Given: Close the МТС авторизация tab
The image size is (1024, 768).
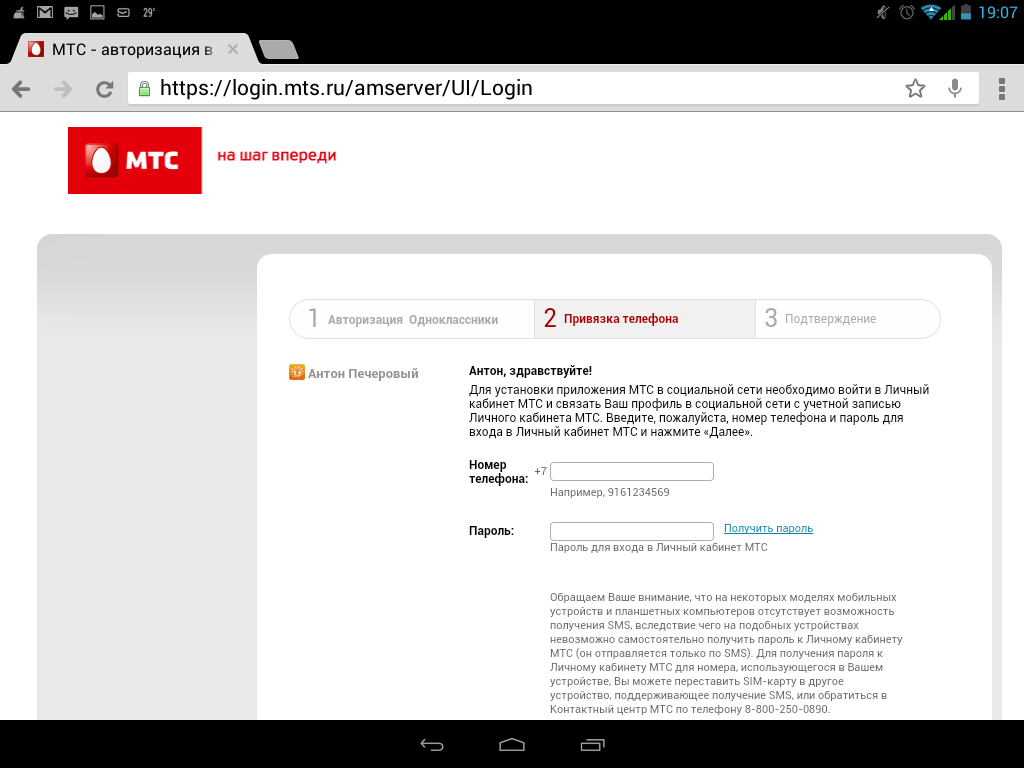Looking at the screenshot, I should 232,49.
